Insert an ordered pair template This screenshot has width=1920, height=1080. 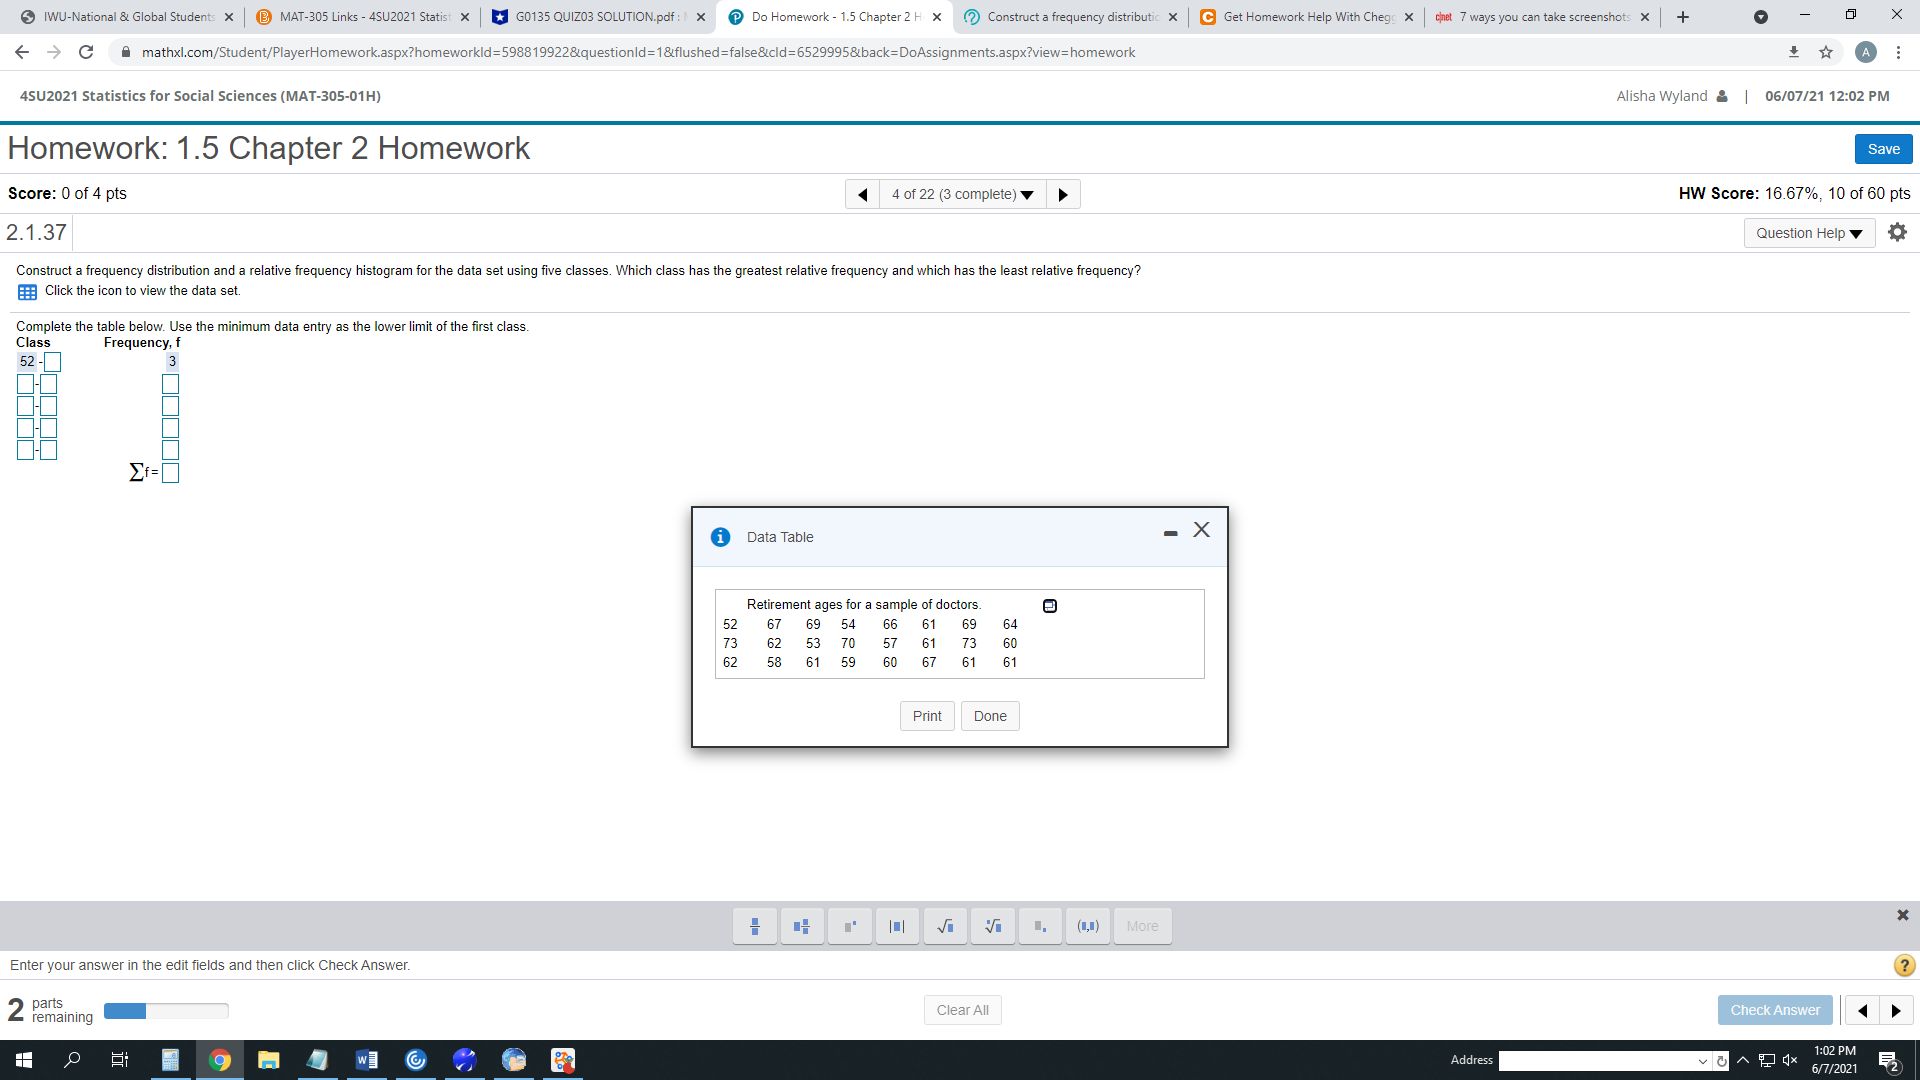[1087, 926]
